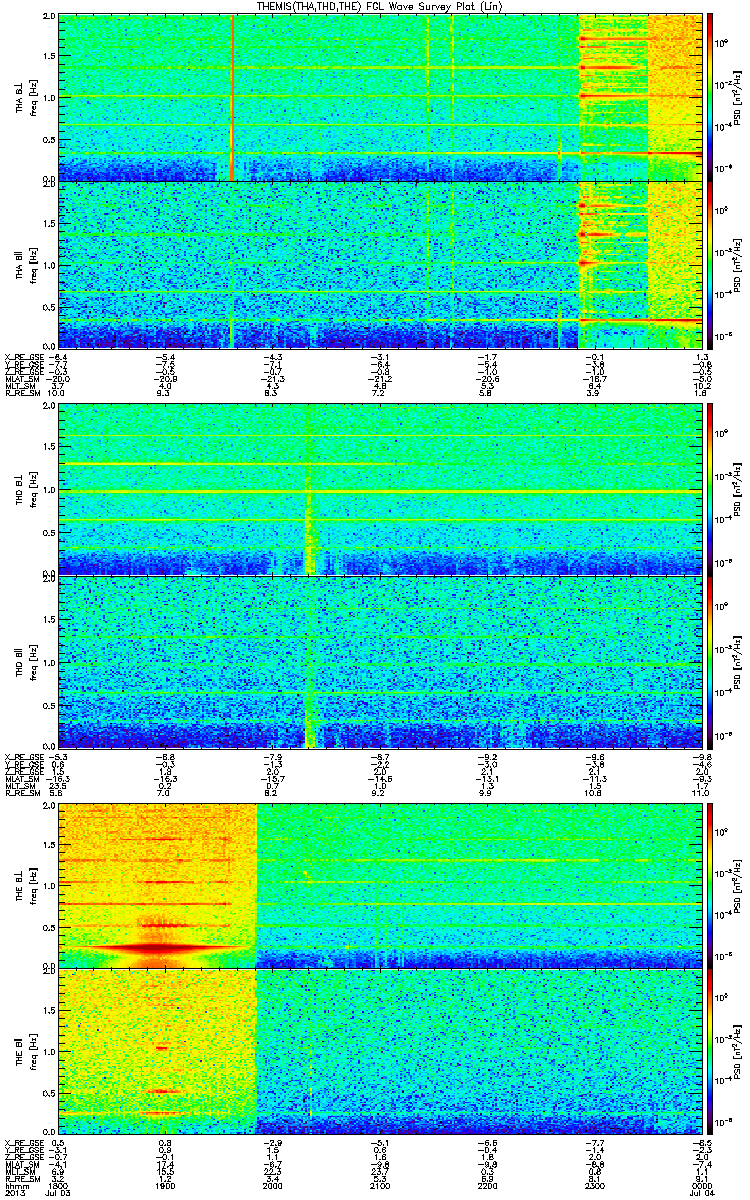Viewport: 750px width, 1200px height.
Task: Select the THA BII freq [Hz] axis label
Action: (24, 264)
